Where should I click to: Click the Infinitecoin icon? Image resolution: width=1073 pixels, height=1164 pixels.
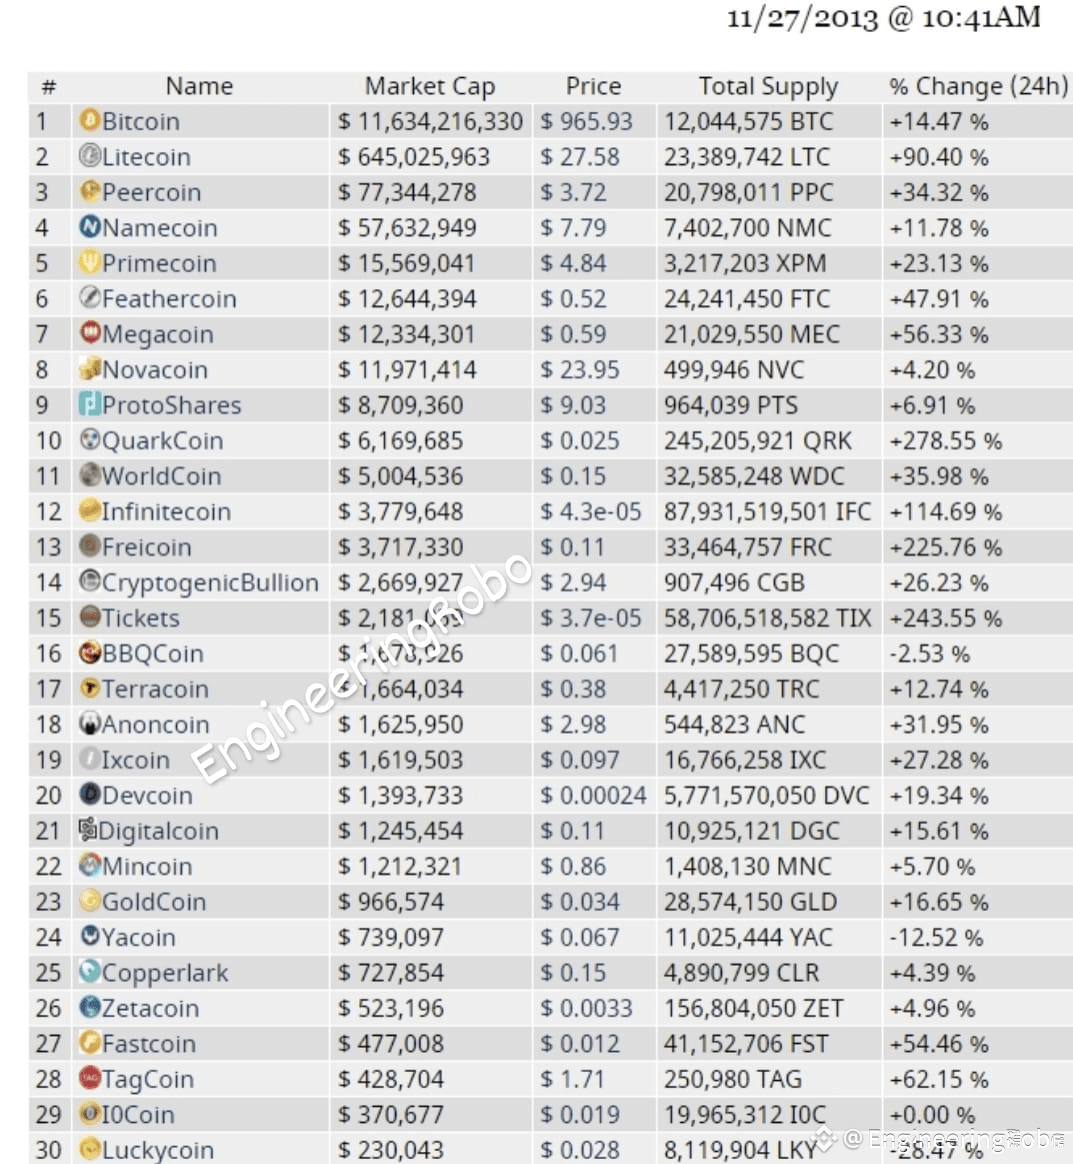[x=90, y=511]
